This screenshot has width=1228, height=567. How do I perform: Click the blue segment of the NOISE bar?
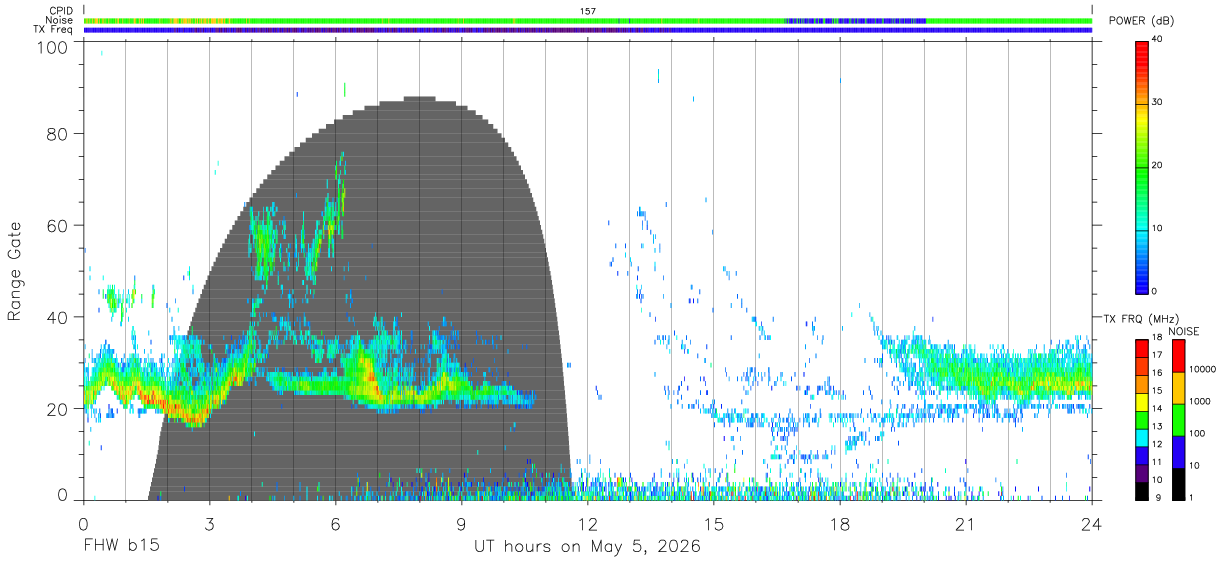(1177, 451)
